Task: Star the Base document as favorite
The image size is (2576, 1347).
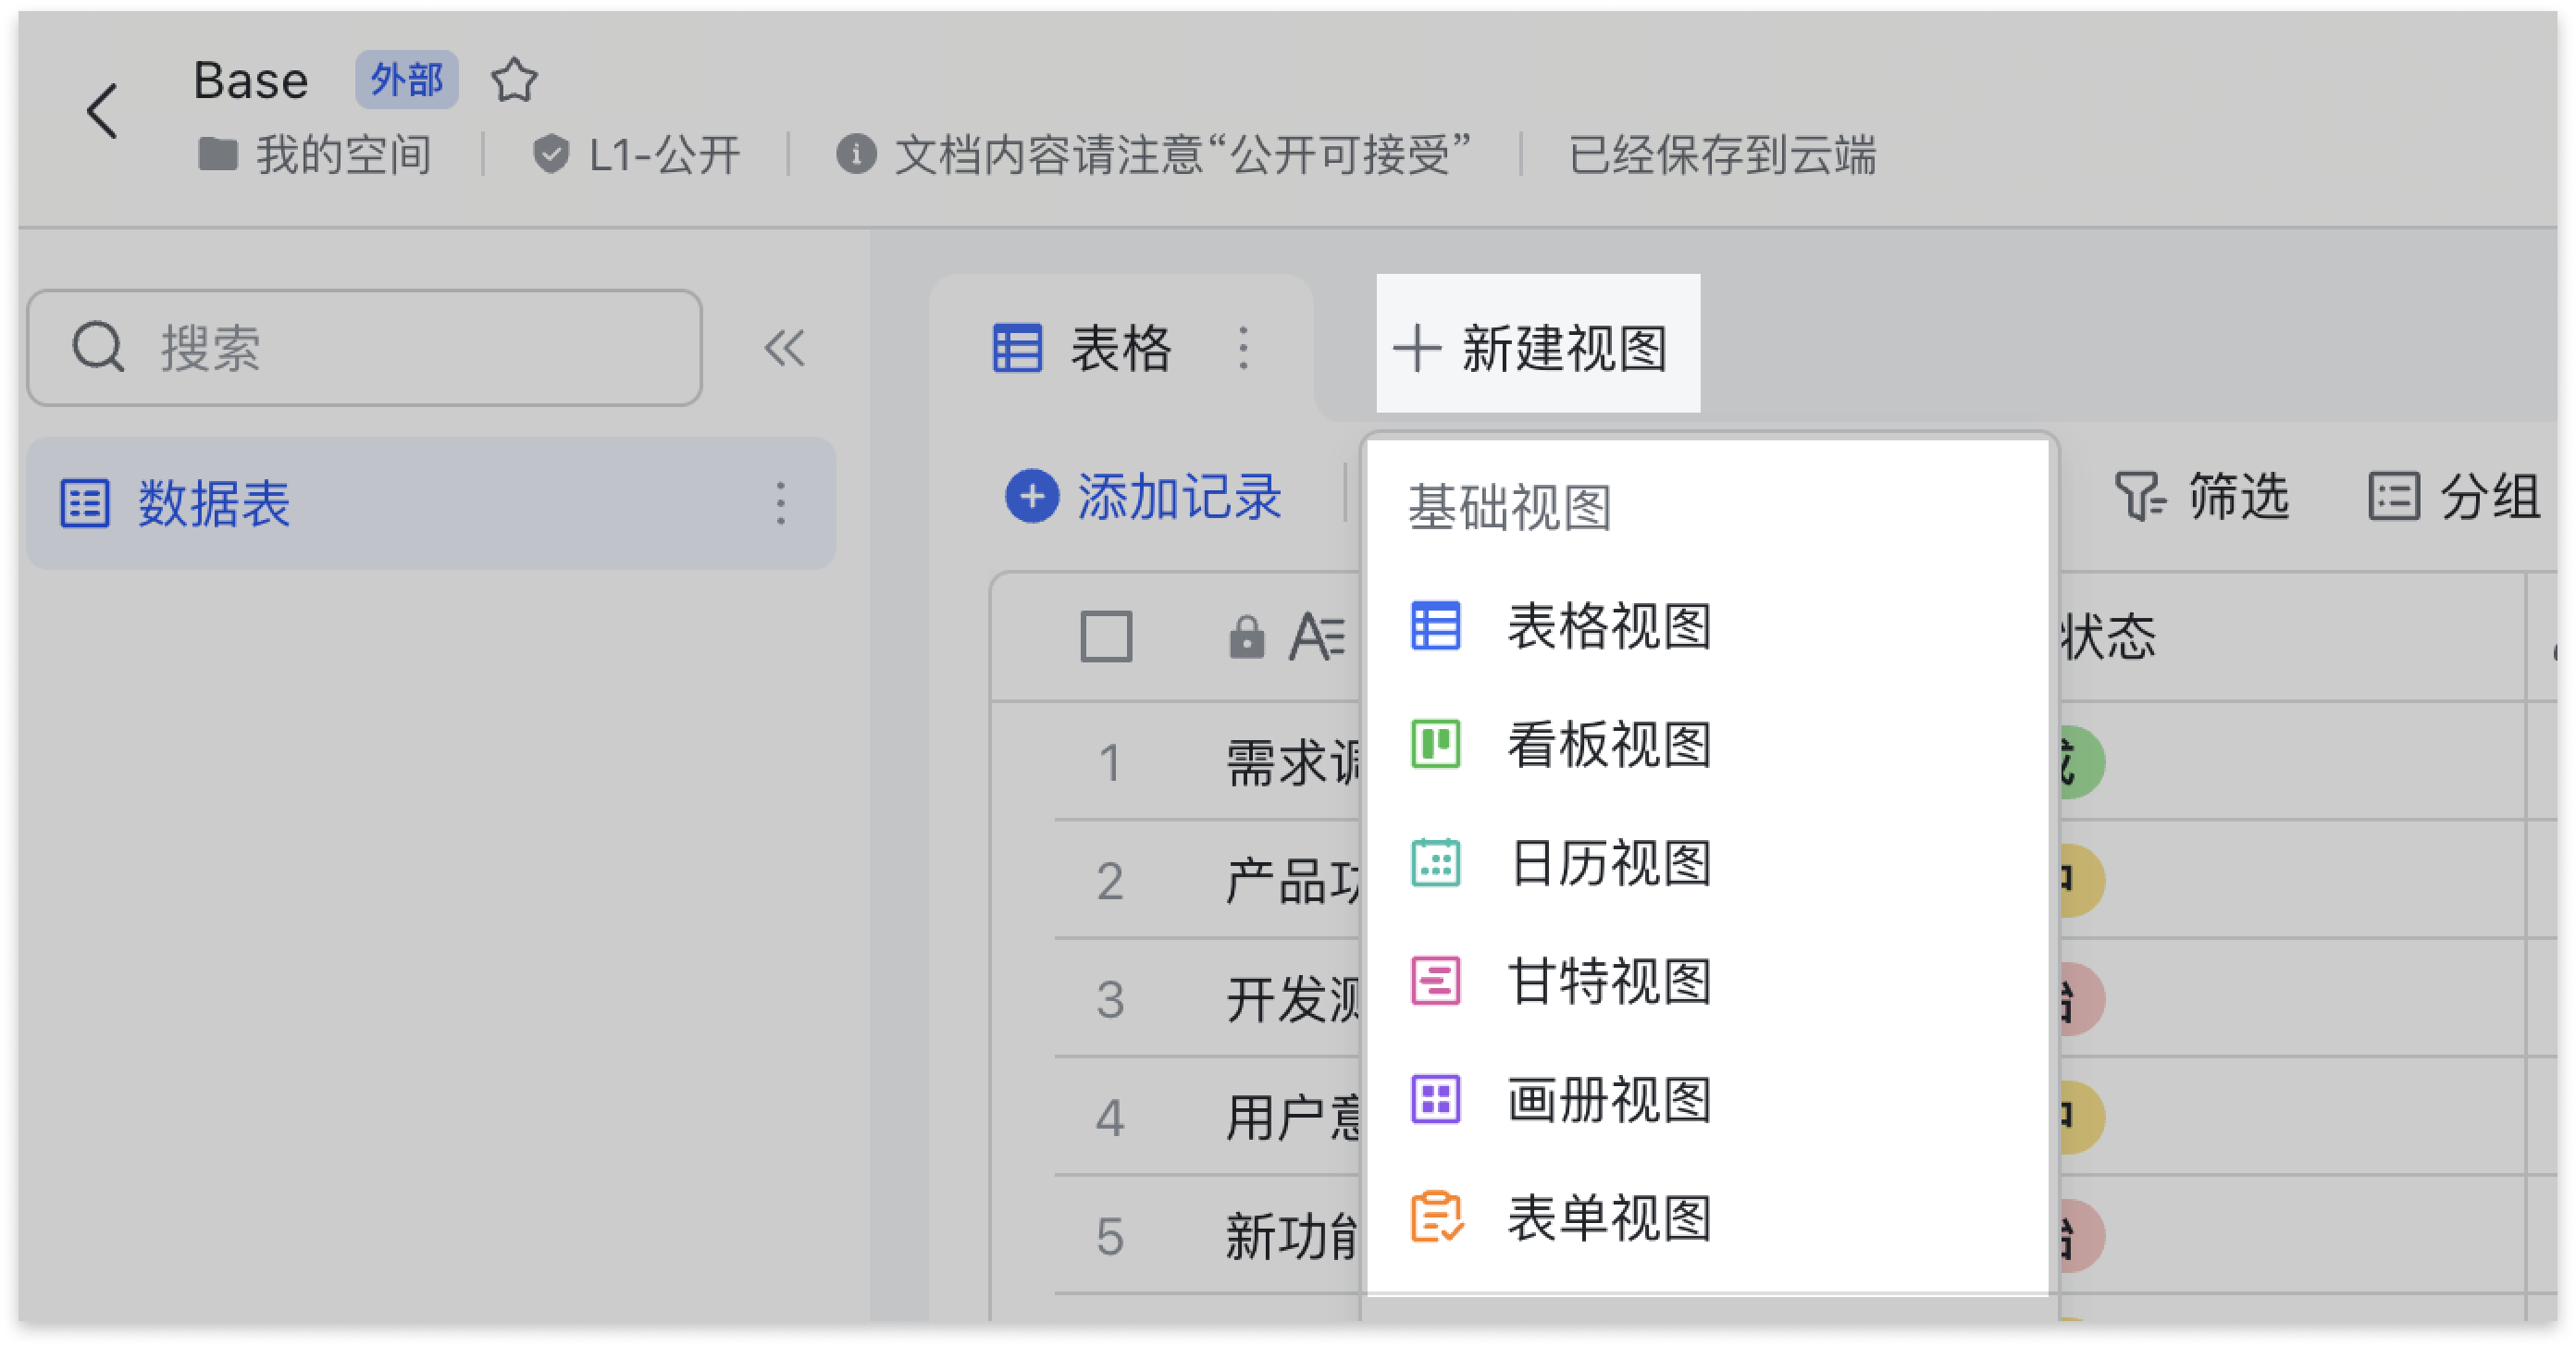Action: coord(514,80)
